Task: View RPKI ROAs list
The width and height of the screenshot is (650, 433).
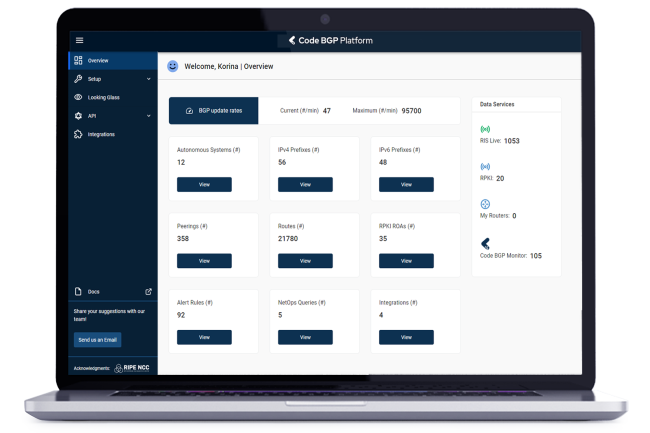Action: click(x=406, y=260)
